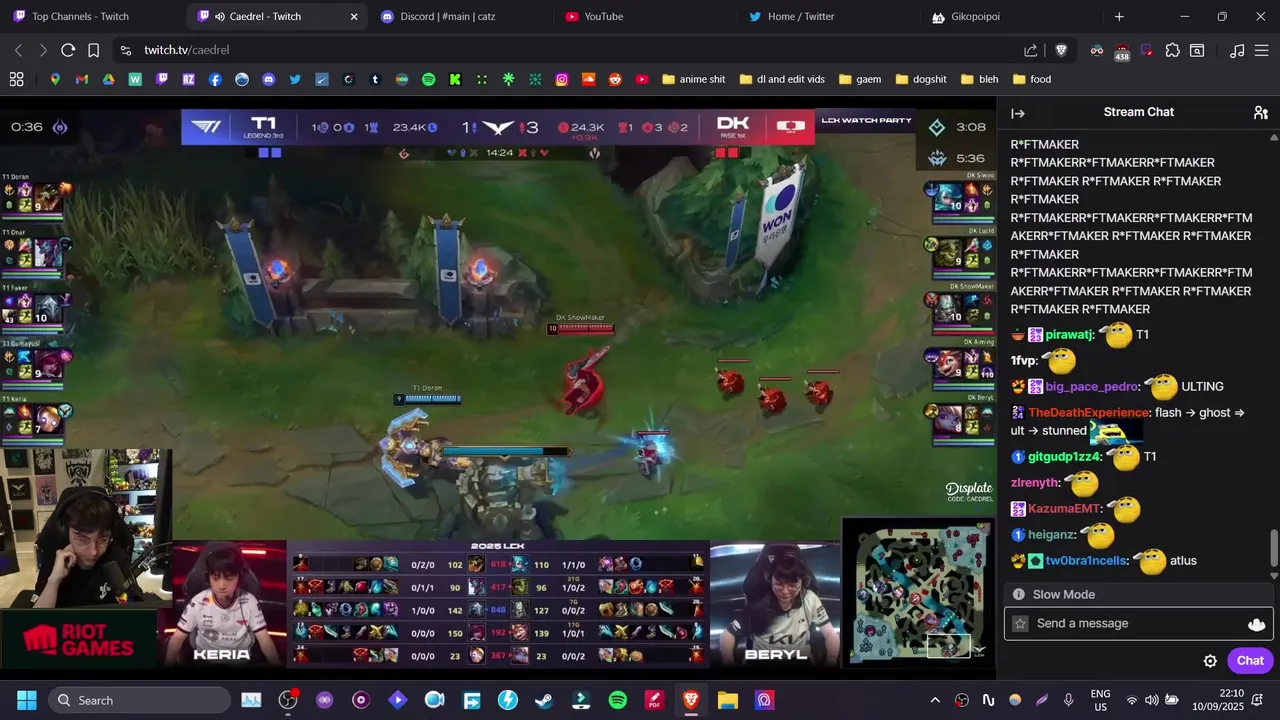Image resolution: width=1280 pixels, height=720 pixels.
Task: Open the dl and edit vids folder
Action: [782, 79]
